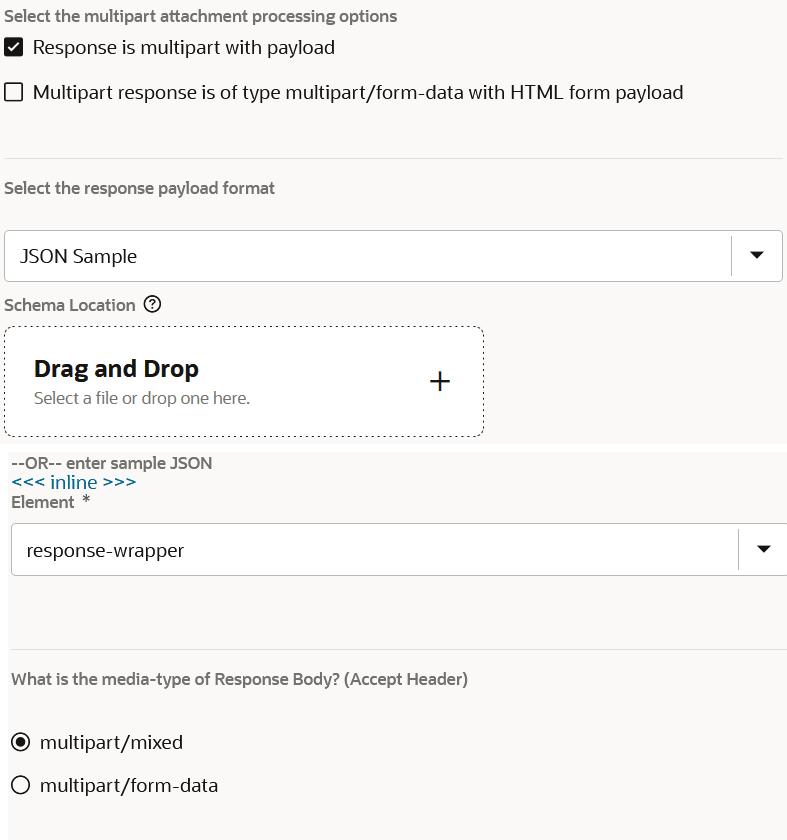Enable the HTML form payload multipart checkbox
Viewport: 787px width, 840px height.
pyautogui.click(x=14, y=93)
